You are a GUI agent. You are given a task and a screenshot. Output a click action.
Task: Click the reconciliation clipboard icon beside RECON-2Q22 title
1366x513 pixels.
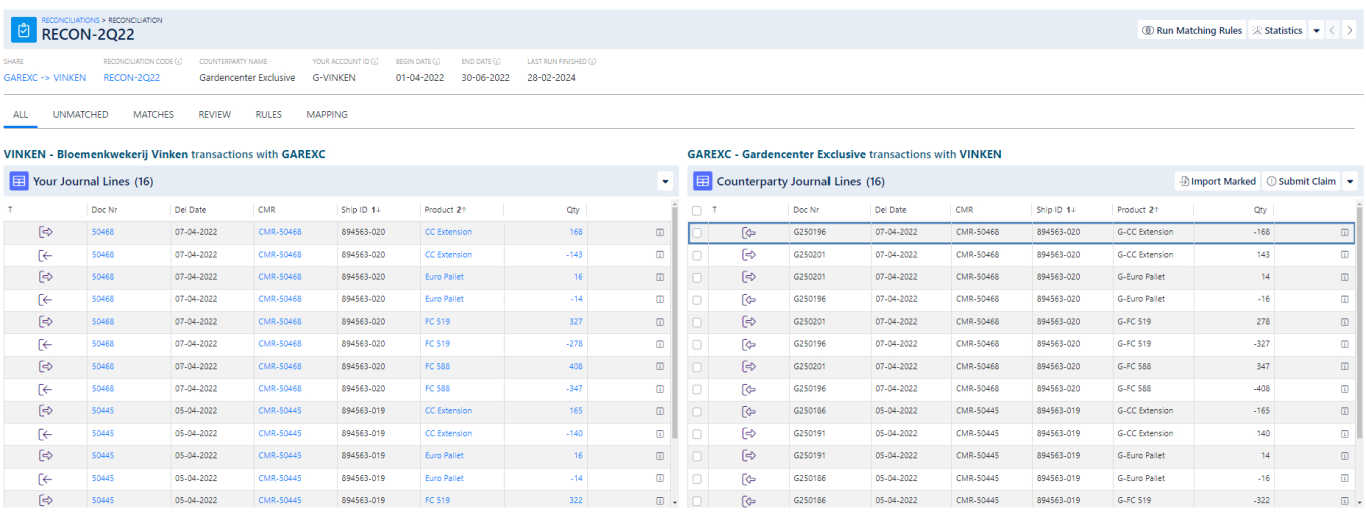(x=24, y=30)
